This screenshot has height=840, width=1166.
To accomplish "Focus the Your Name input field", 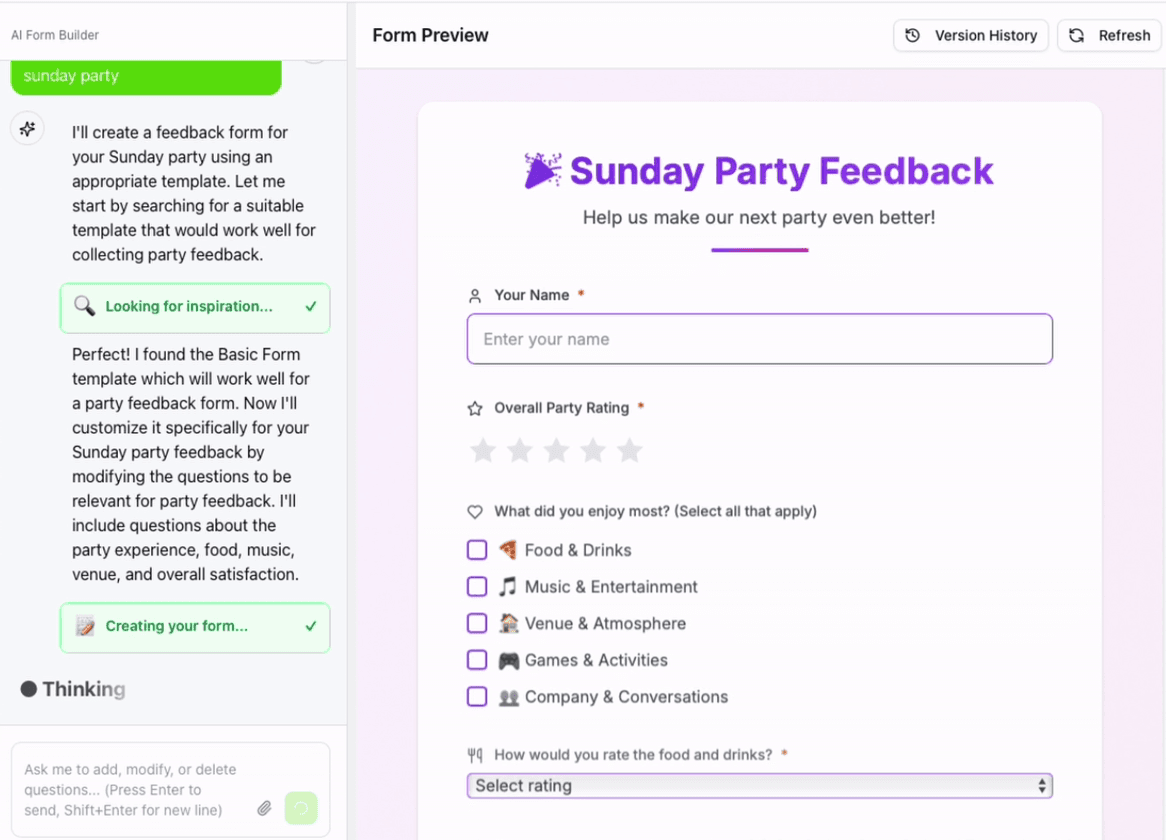I will (x=759, y=339).
